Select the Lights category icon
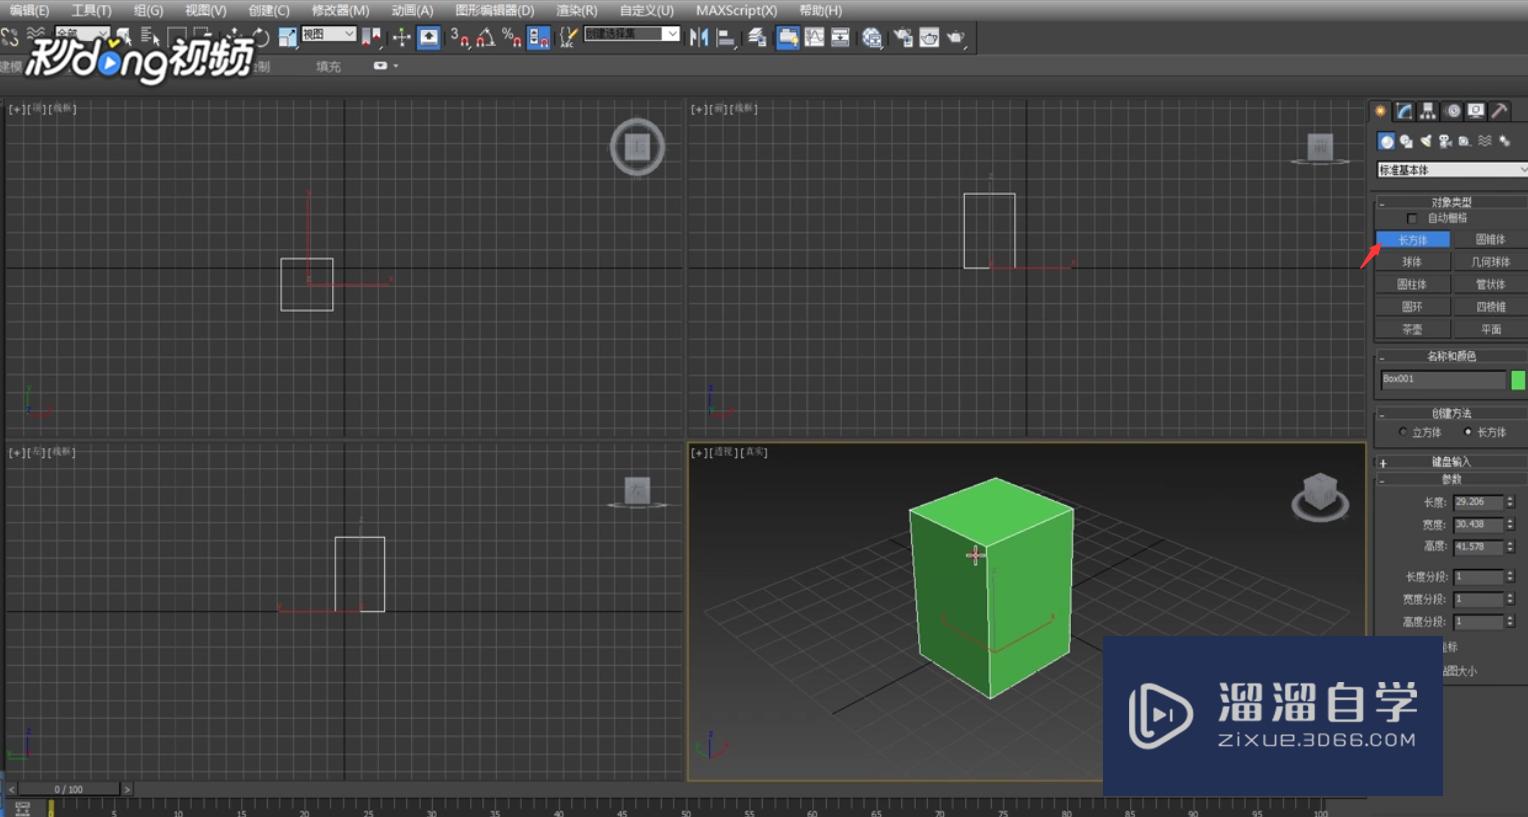The image size is (1528, 817). click(x=1426, y=141)
